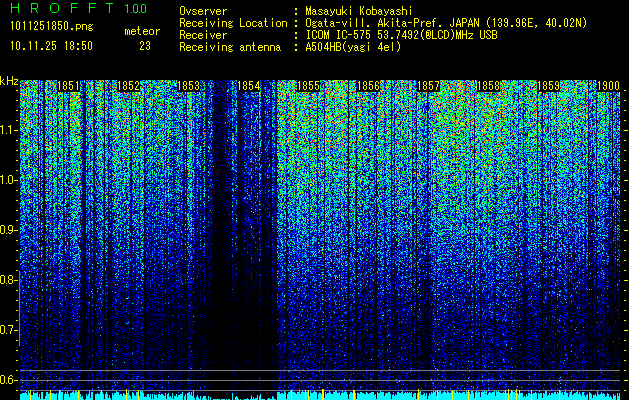The height and width of the screenshot is (400, 629).
Task: Click the 1.0 frequency axis label
Action: [x=8, y=180]
